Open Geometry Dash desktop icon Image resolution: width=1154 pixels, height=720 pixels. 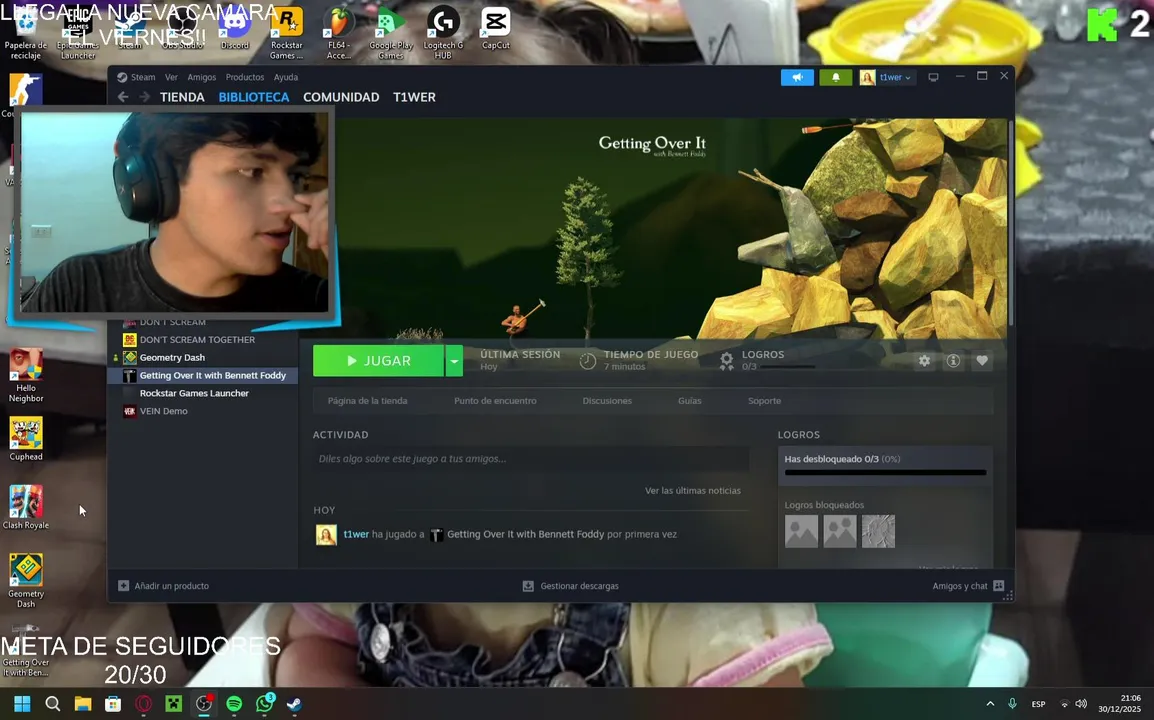point(26,581)
